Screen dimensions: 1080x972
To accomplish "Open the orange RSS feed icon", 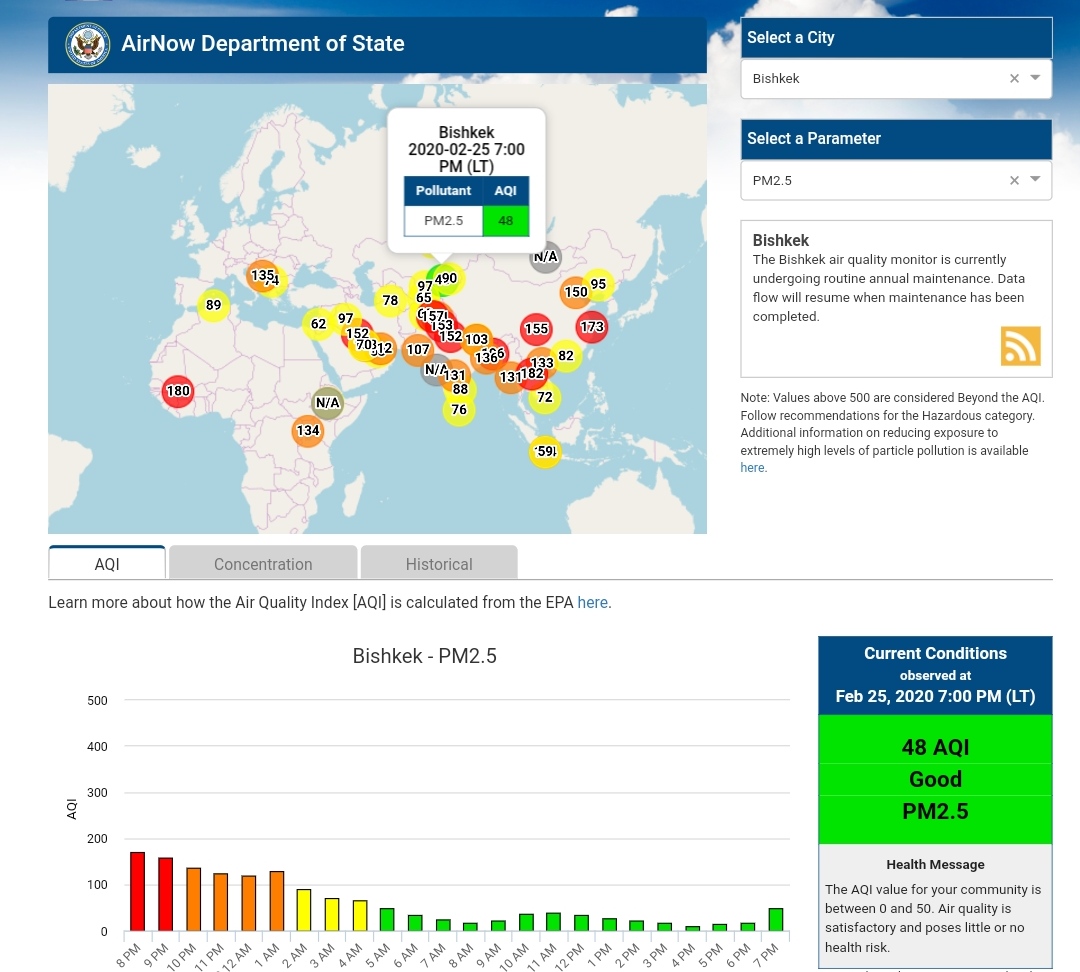I will pyautogui.click(x=1020, y=346).
